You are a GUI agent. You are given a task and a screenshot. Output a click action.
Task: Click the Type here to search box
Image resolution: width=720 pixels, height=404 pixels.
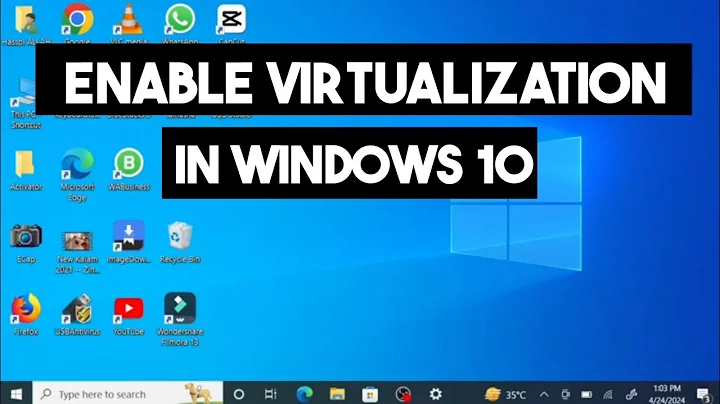128,394
